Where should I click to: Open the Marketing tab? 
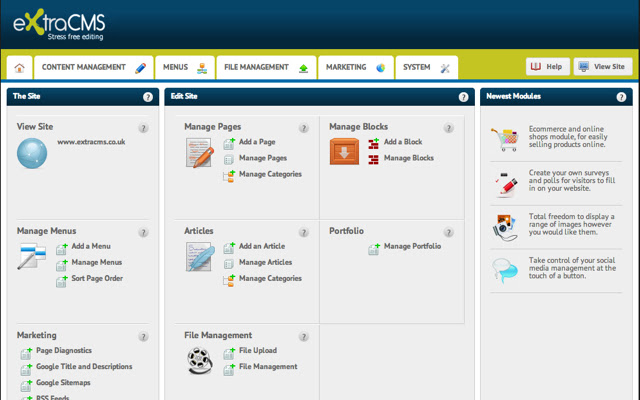[356, 67]
